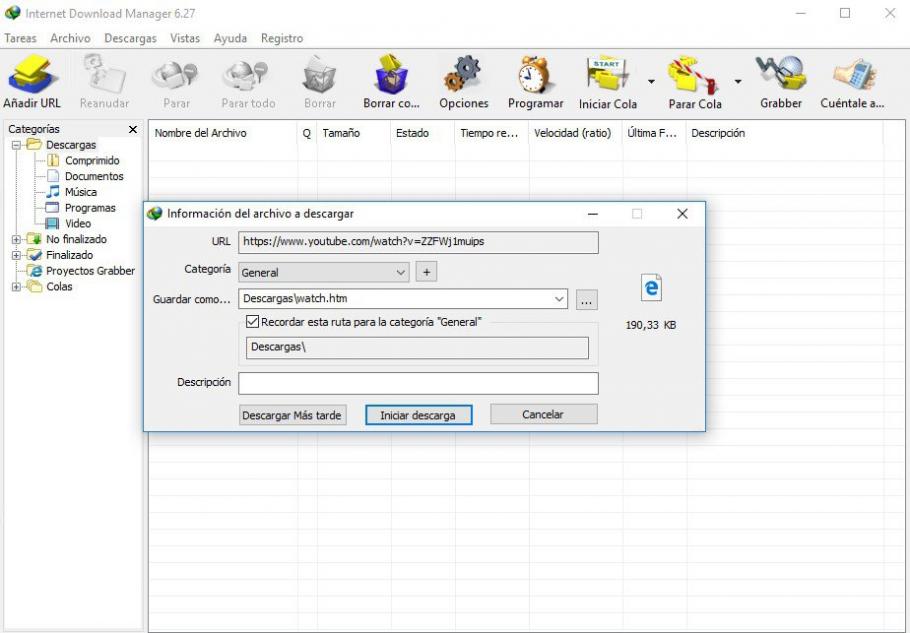Image resolution: width=910 pixels, height=633 pixels.
Task: Open Opciones gear icon
Action: (463, 74)
